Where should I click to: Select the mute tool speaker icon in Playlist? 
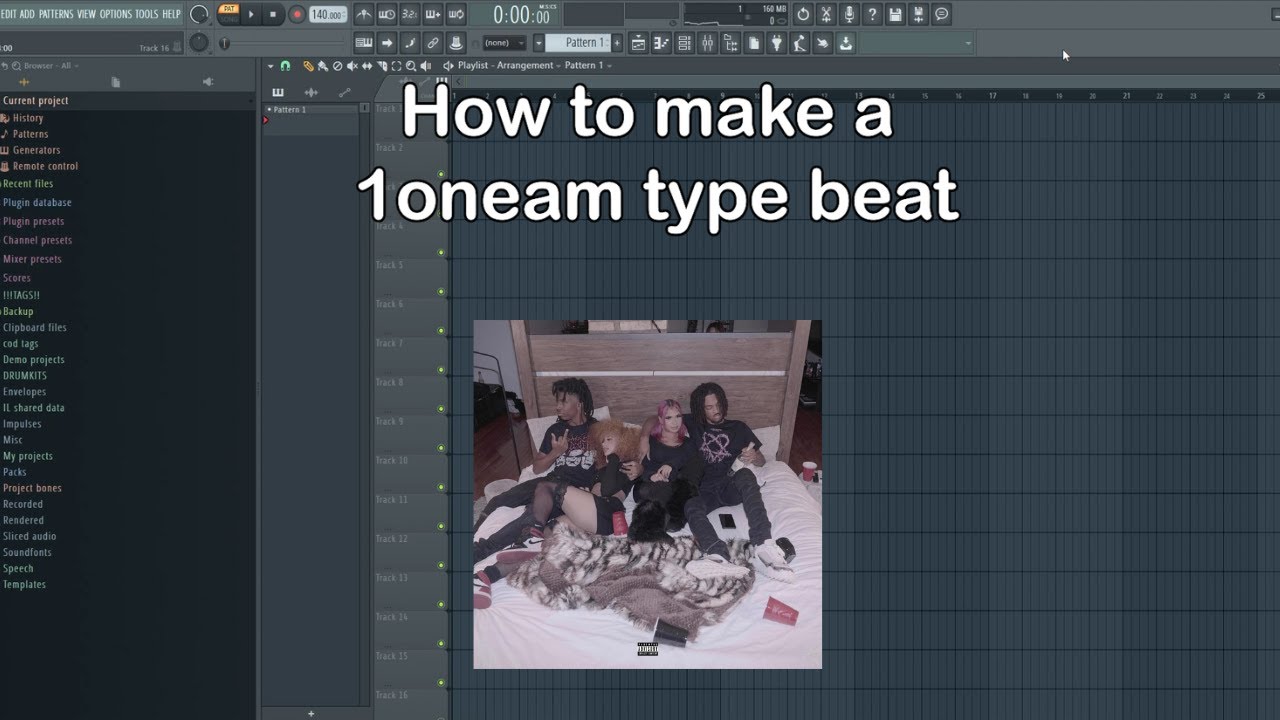point(352,66)
